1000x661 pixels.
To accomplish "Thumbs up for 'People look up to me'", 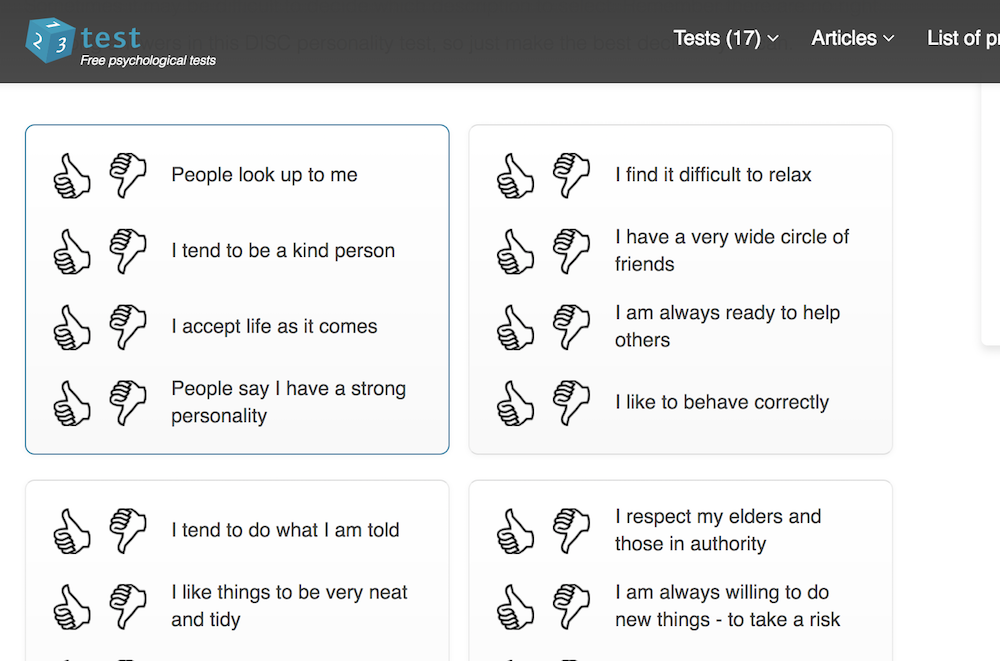I will click(72, 175).
